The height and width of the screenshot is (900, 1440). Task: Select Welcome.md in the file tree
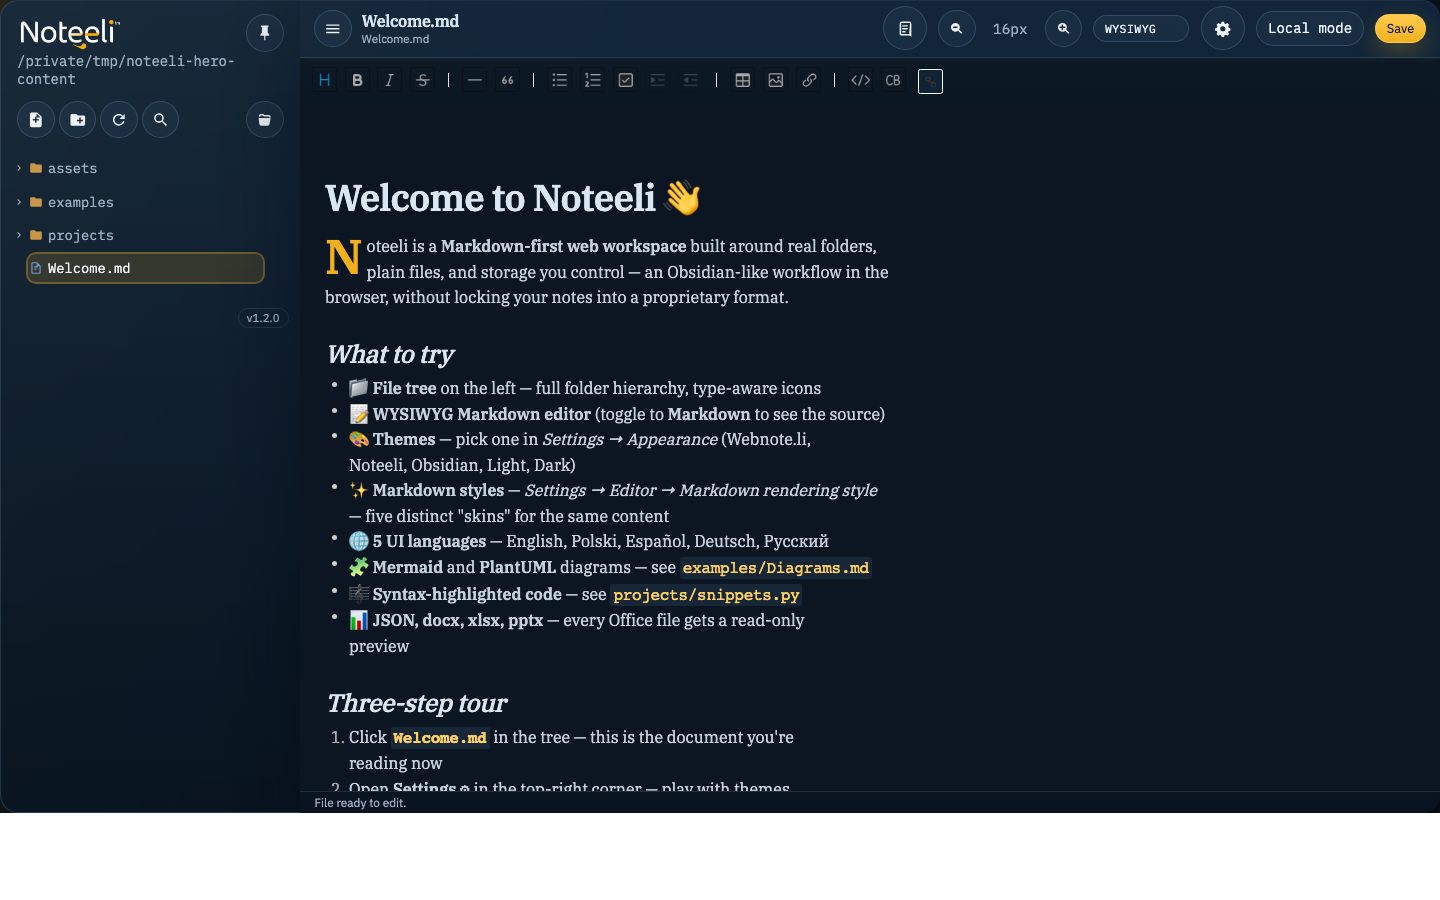145,268
